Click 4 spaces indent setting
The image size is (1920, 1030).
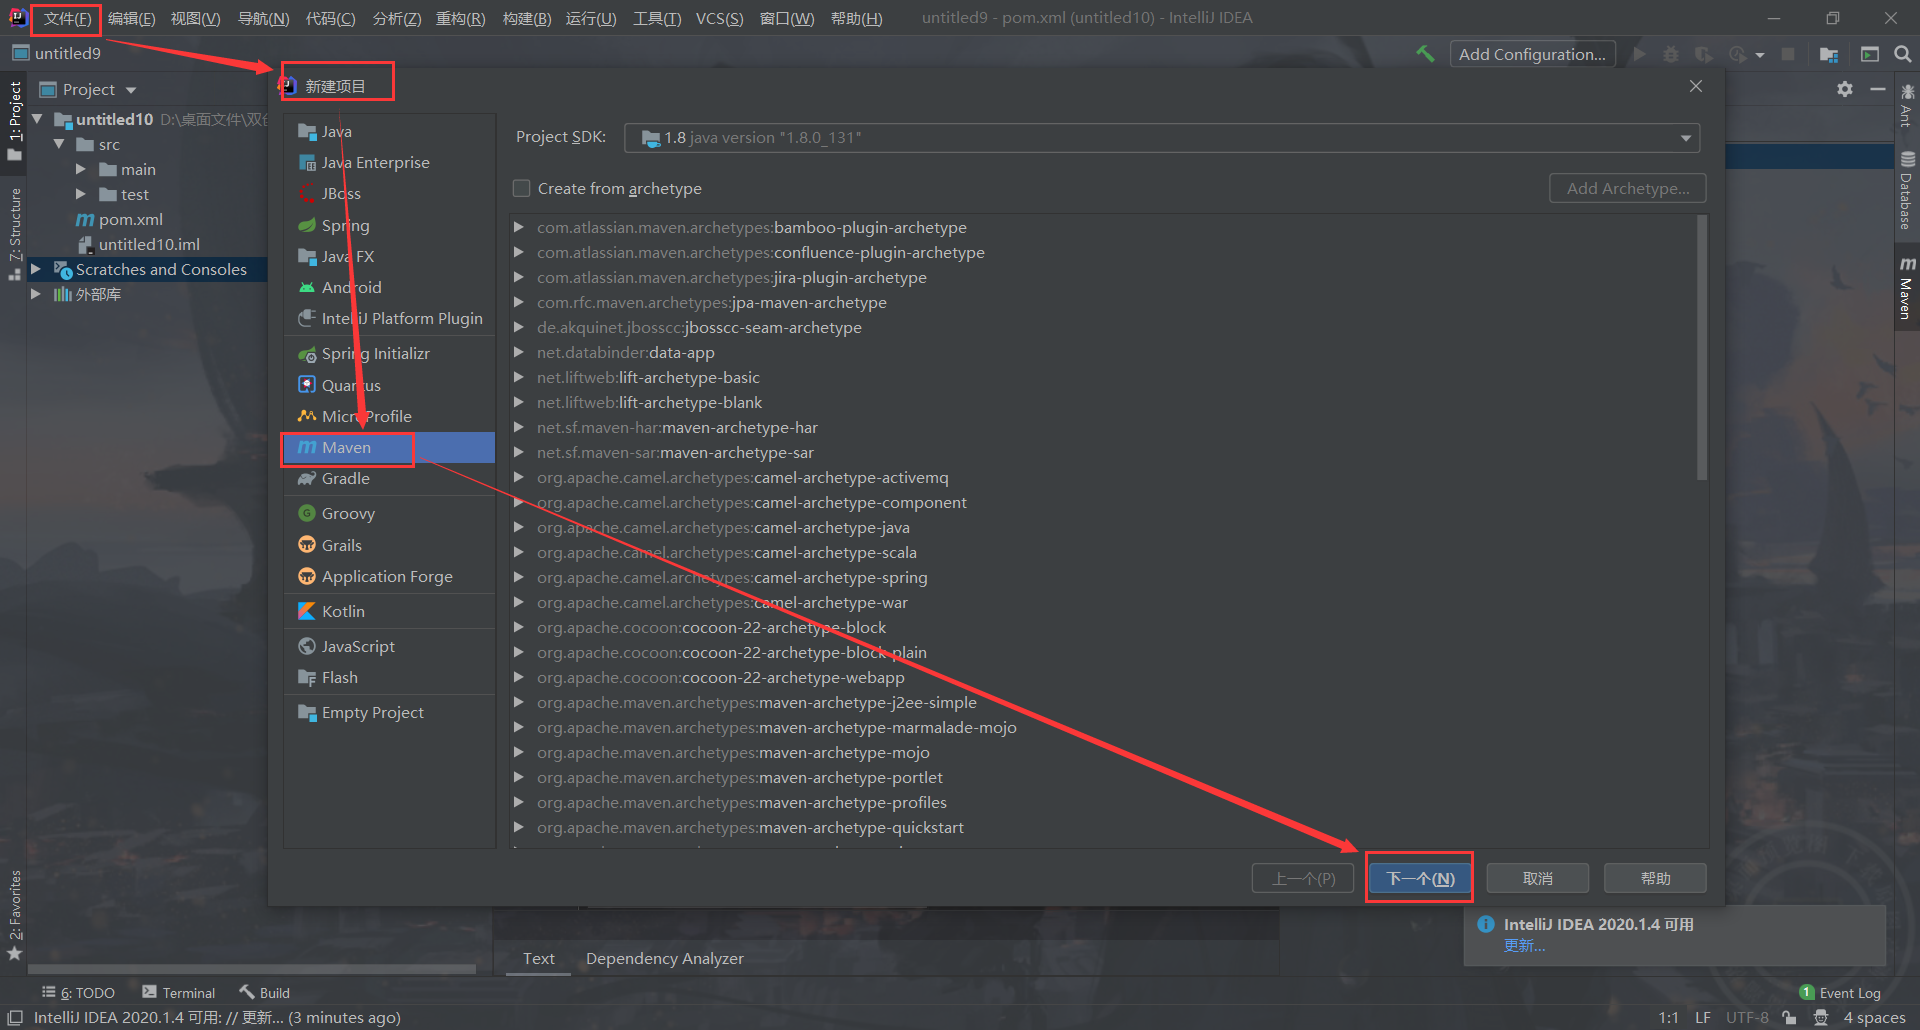(1874, 1017)
